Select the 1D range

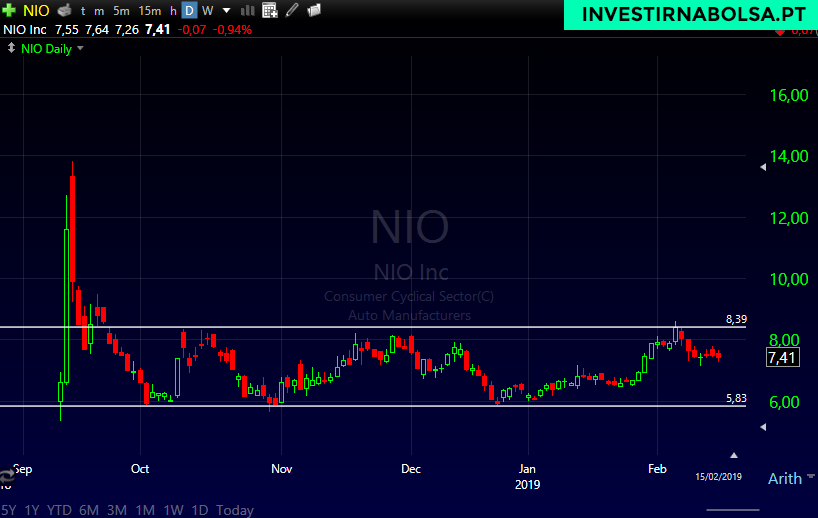200,510
